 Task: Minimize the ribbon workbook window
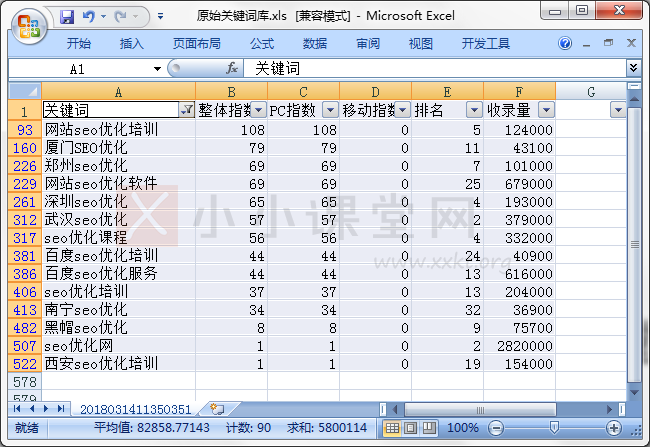tap(586, 44)
